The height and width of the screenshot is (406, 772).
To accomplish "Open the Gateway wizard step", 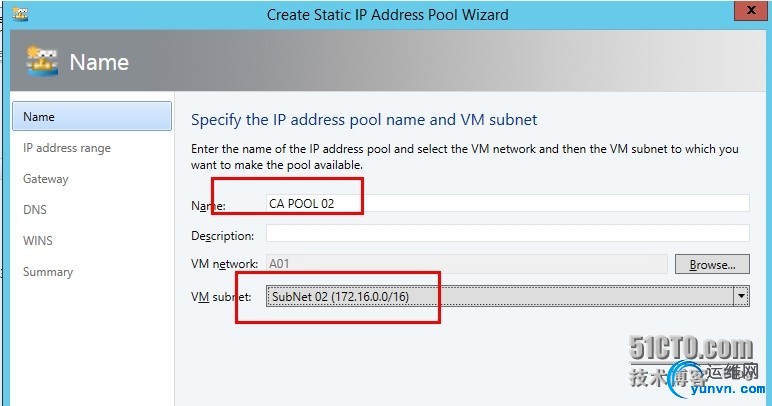I will tap(46, 179).
